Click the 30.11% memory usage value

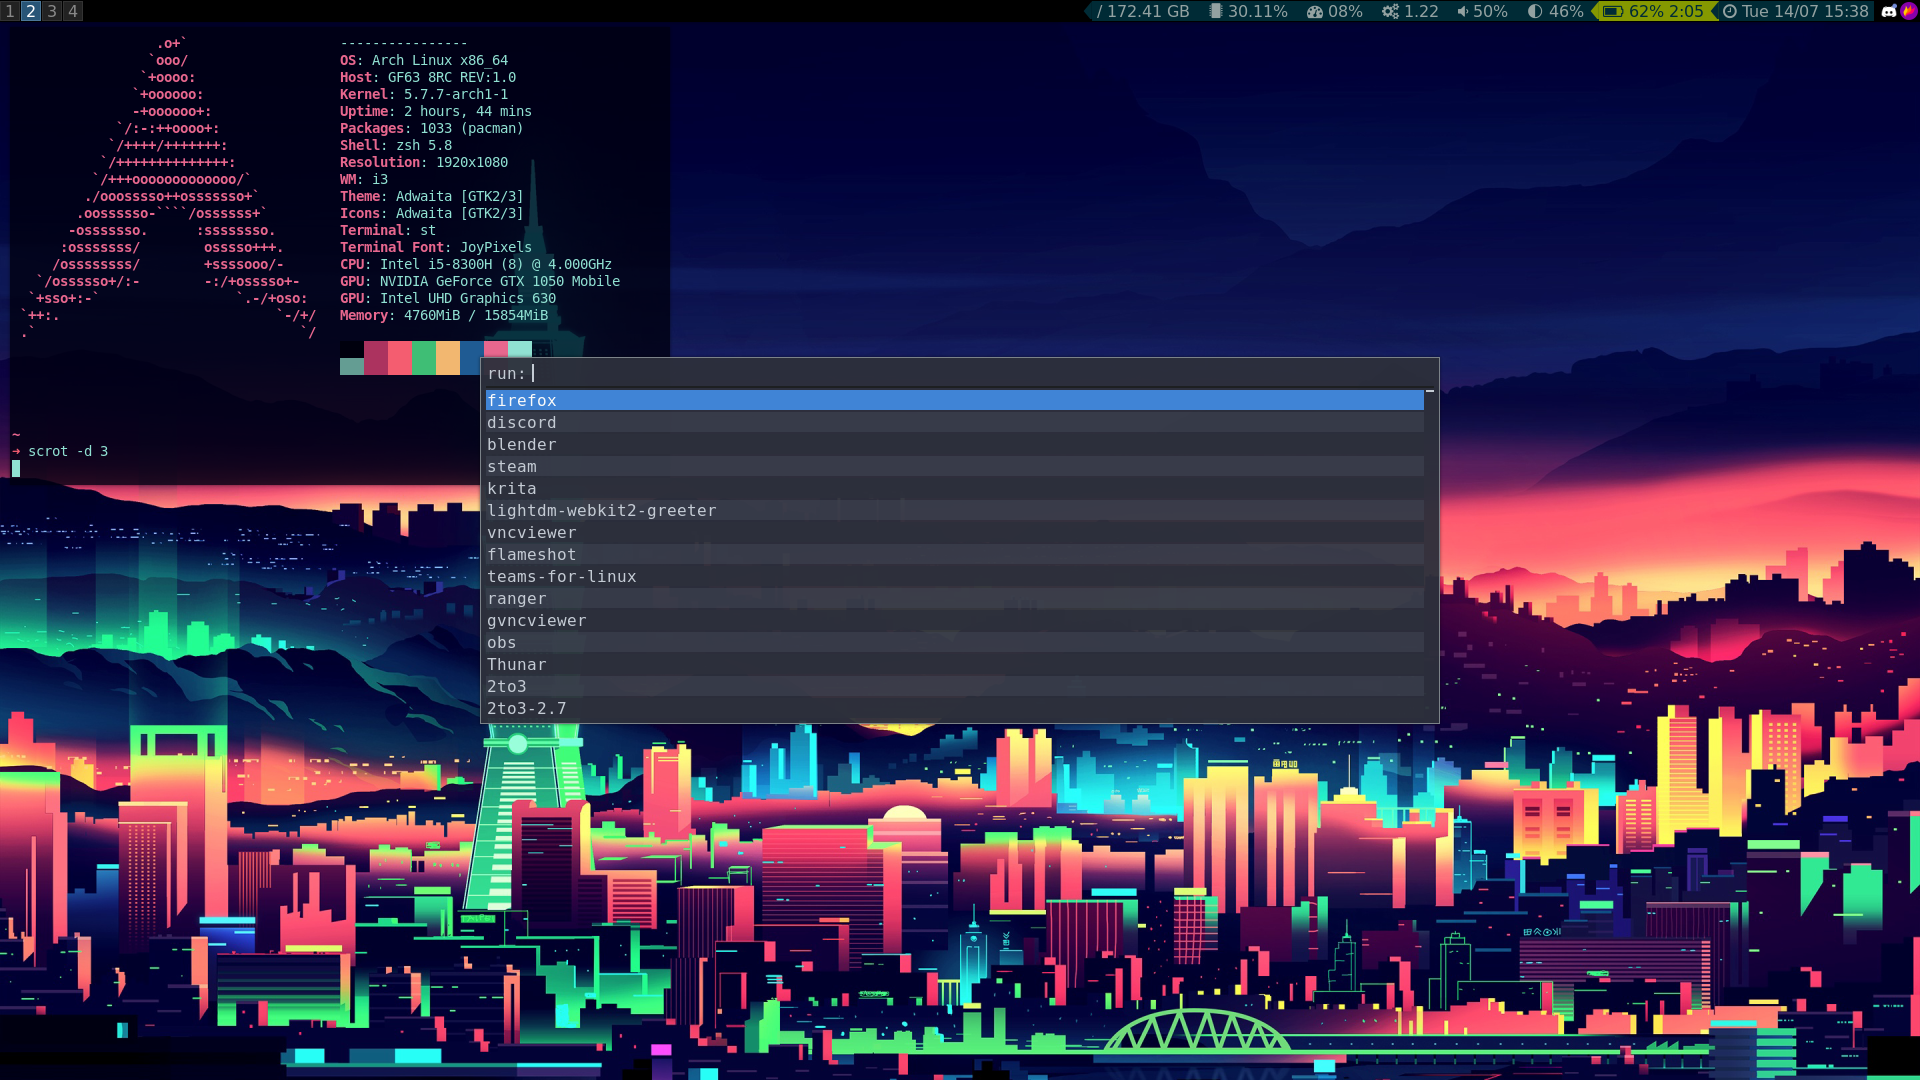point(1258,12)
